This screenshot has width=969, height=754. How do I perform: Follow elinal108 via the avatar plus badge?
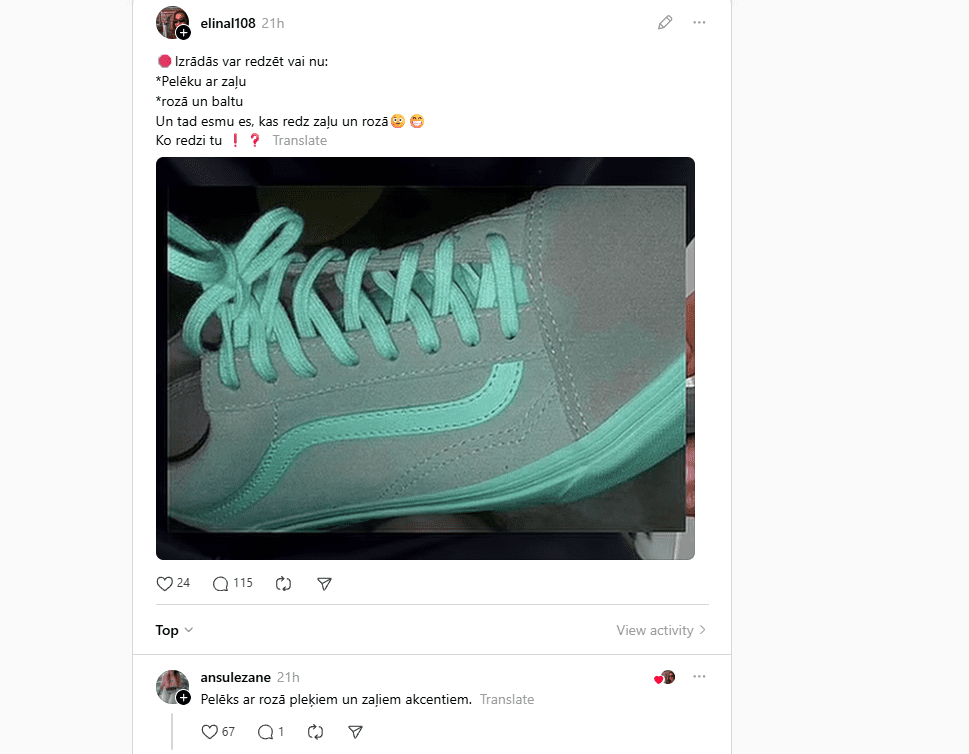(184, 33)
